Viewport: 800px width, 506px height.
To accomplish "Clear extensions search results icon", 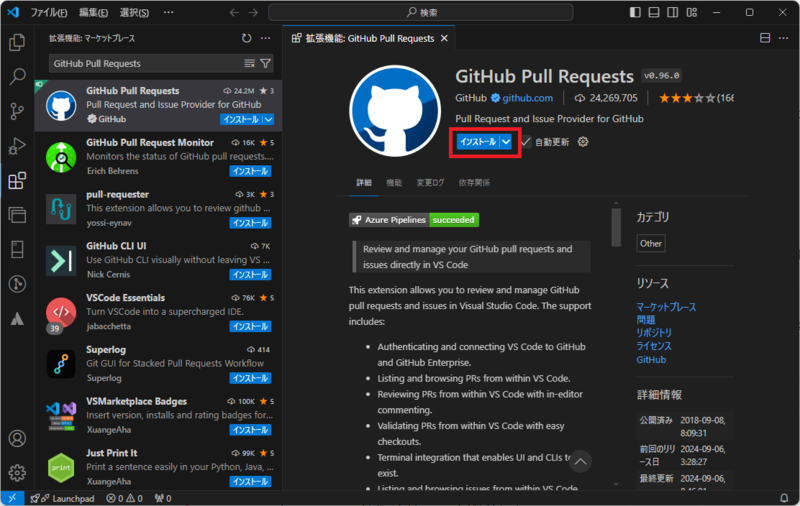I will point(249,63).
